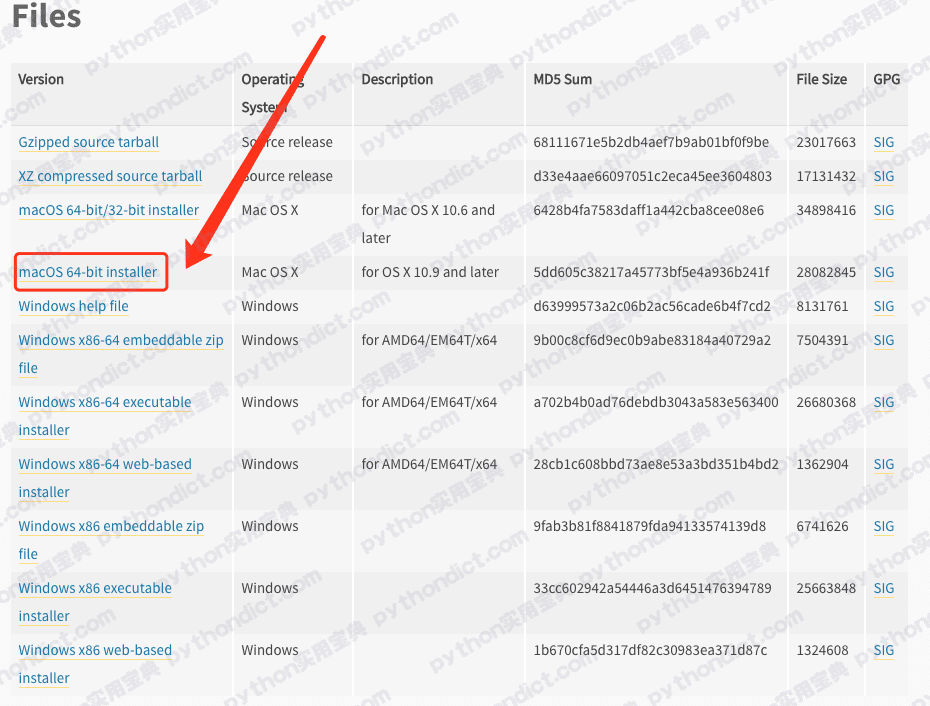Download Windows x86 embeddable zip file
This screenshot has width=930, height=706.
click(110, 526)
